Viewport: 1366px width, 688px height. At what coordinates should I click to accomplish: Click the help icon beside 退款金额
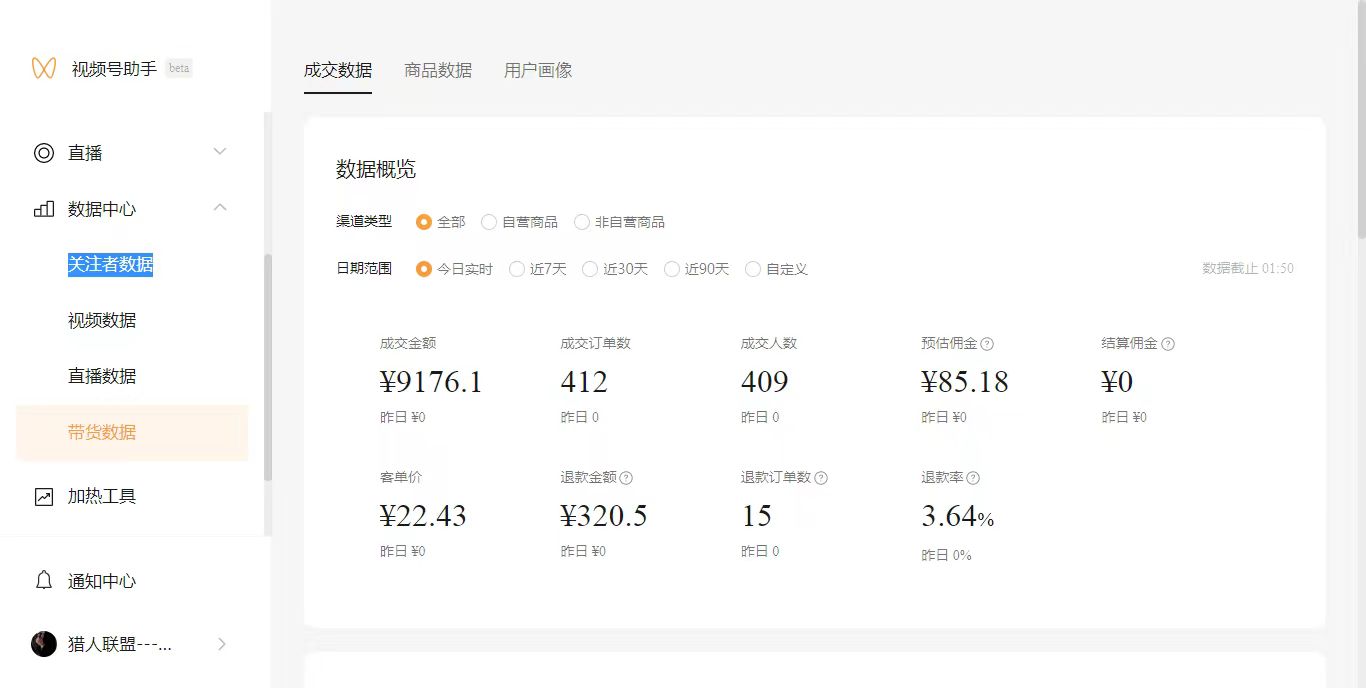627,478
